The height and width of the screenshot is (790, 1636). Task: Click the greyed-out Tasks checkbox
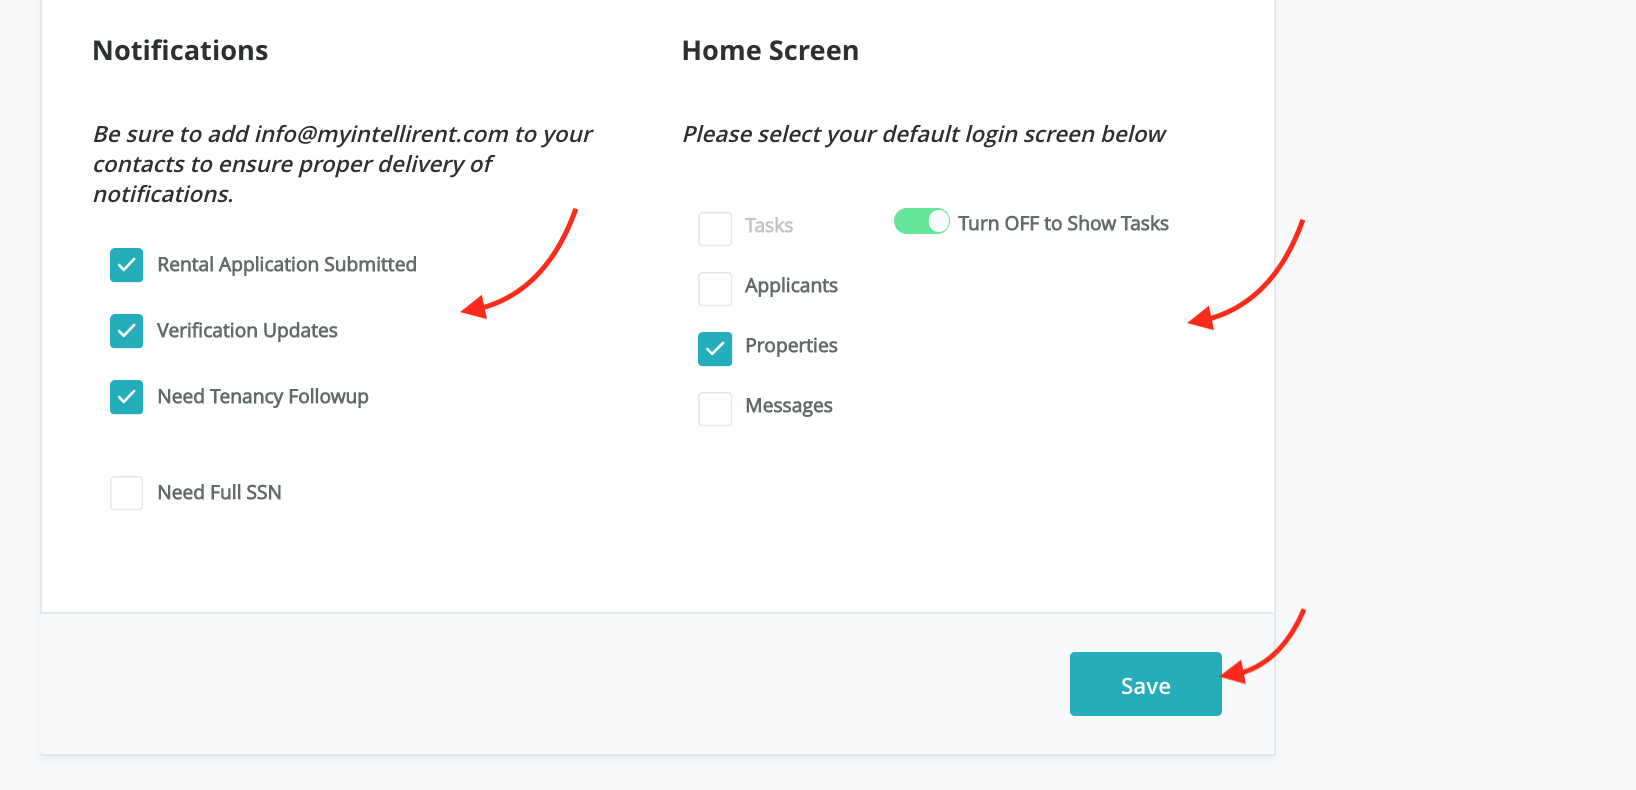tap(715, 229)
